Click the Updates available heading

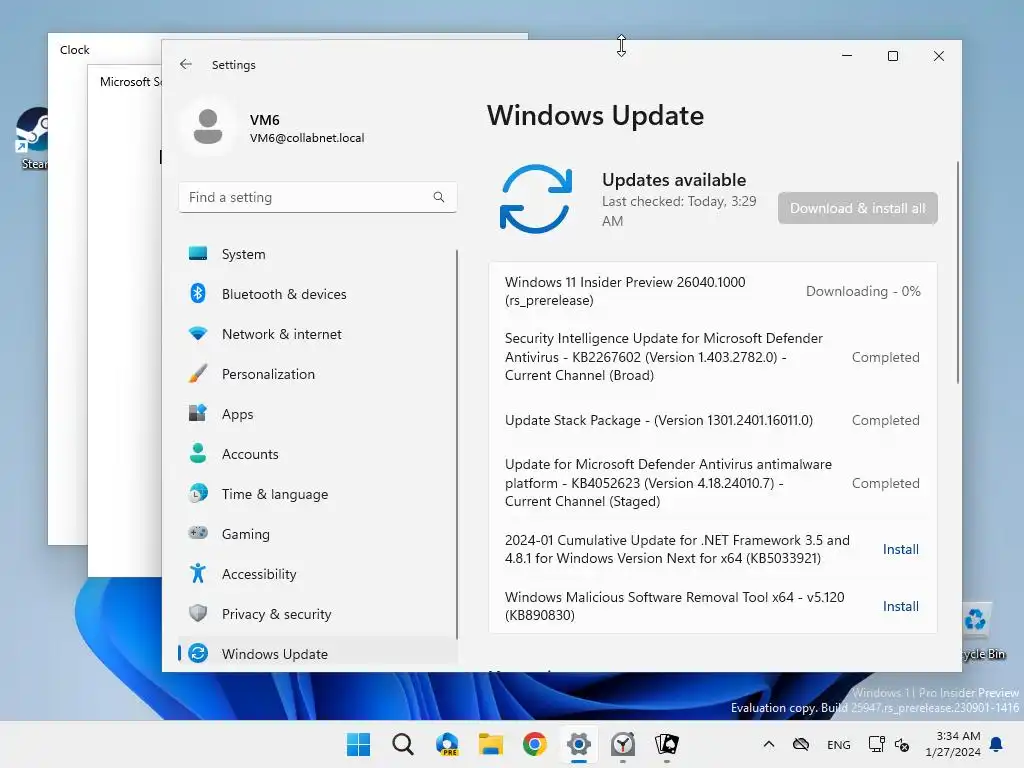674,180
